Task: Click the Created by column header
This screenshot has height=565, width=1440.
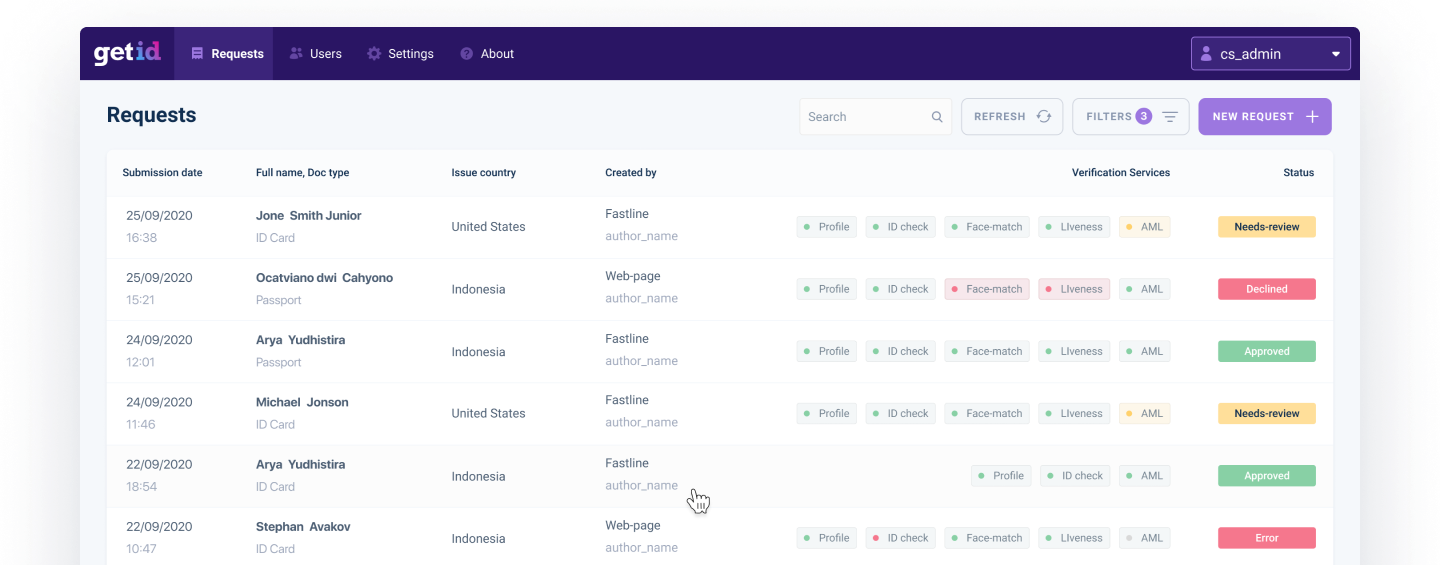Action: 630,173
